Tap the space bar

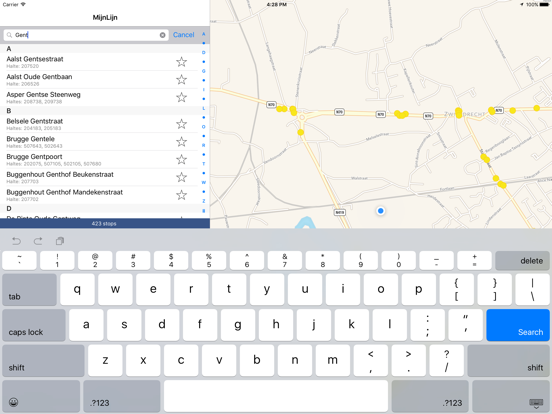[276, 396]
